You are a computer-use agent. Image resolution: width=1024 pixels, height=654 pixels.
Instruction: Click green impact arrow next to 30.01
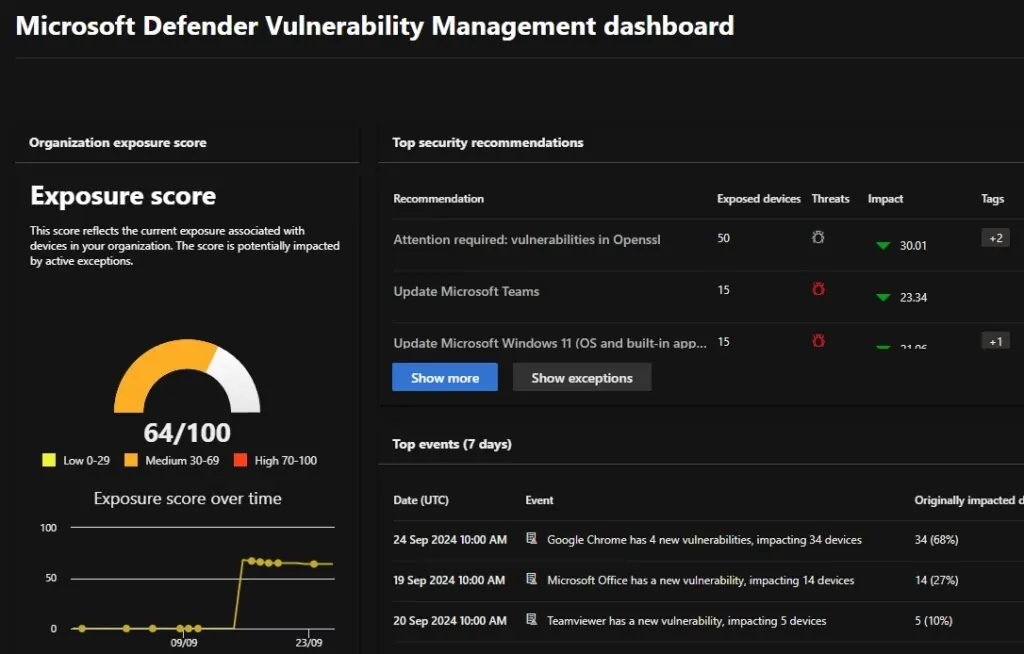tap(883, 246)
